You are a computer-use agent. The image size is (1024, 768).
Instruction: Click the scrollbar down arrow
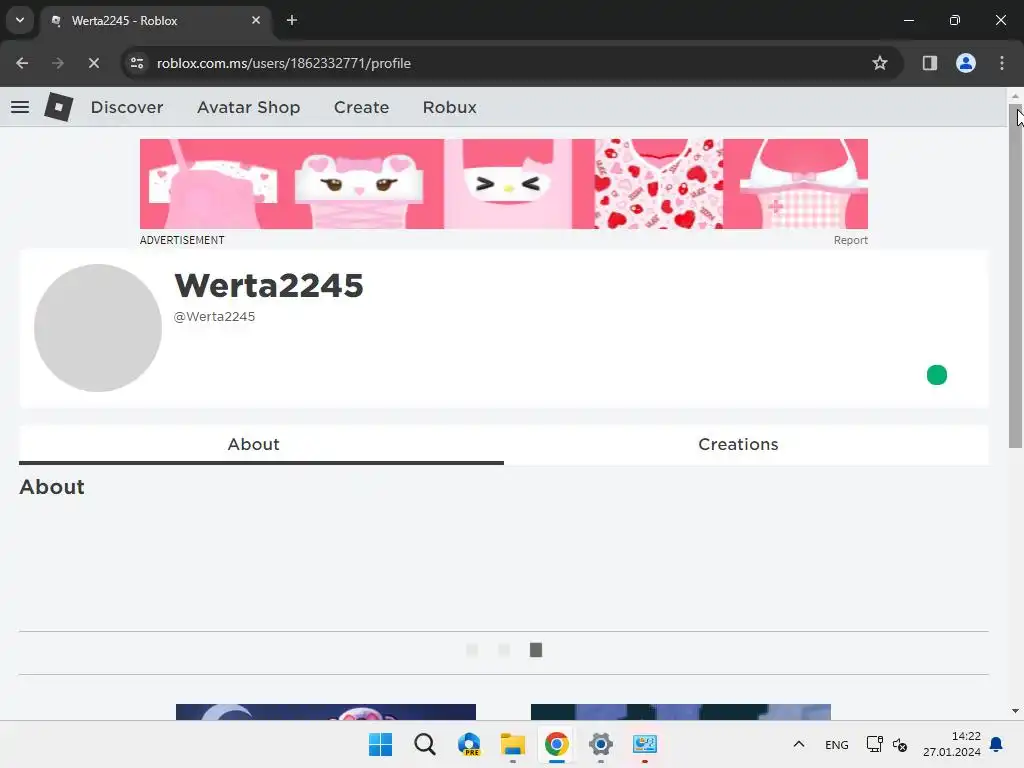(1015, 711)
